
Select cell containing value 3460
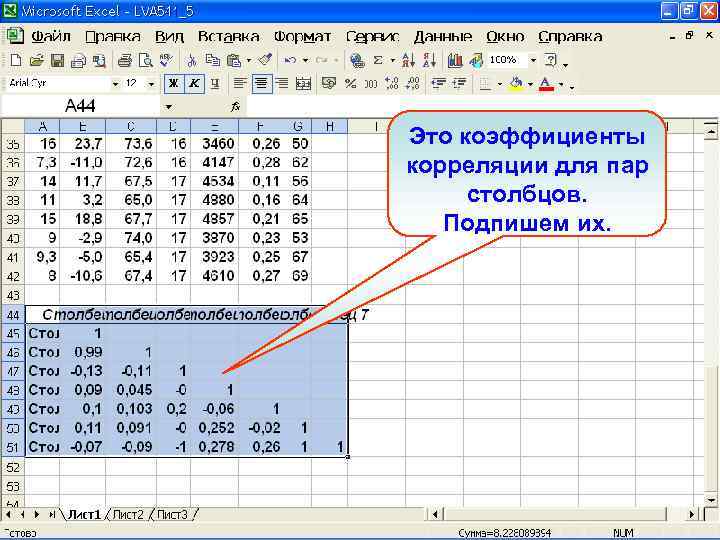pos(215,144)
